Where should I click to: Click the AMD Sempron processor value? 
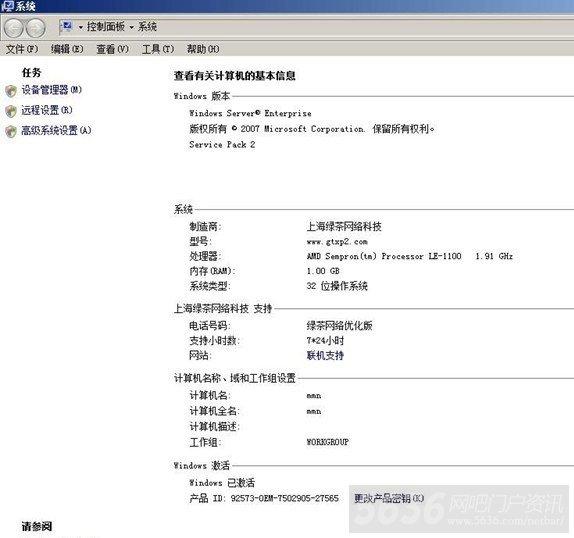(410, 256)
